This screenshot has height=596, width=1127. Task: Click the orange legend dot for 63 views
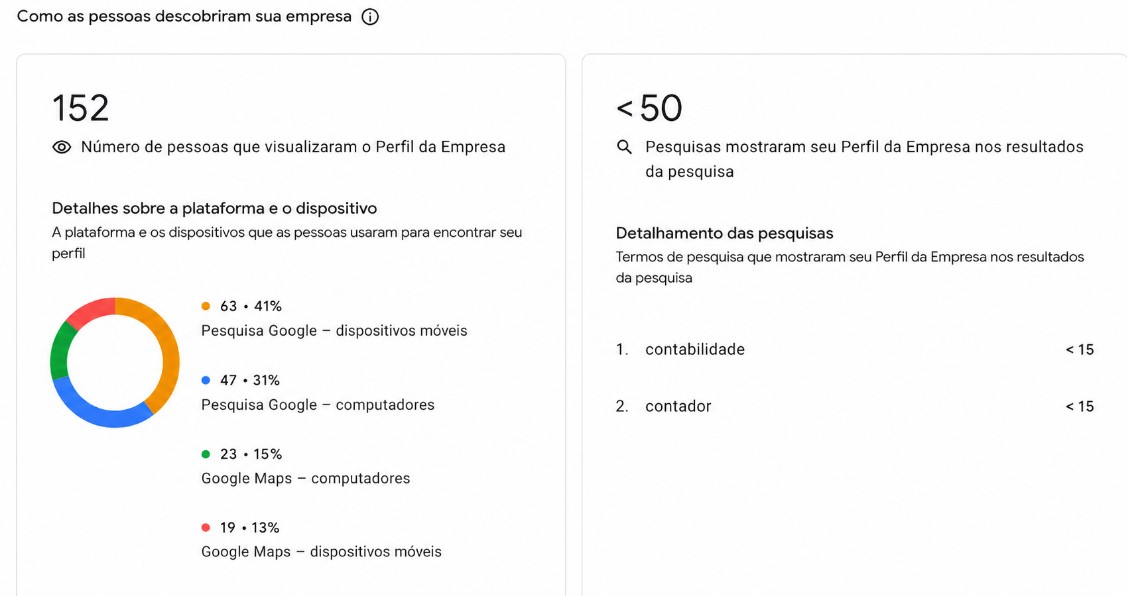[x=206, y=306]
